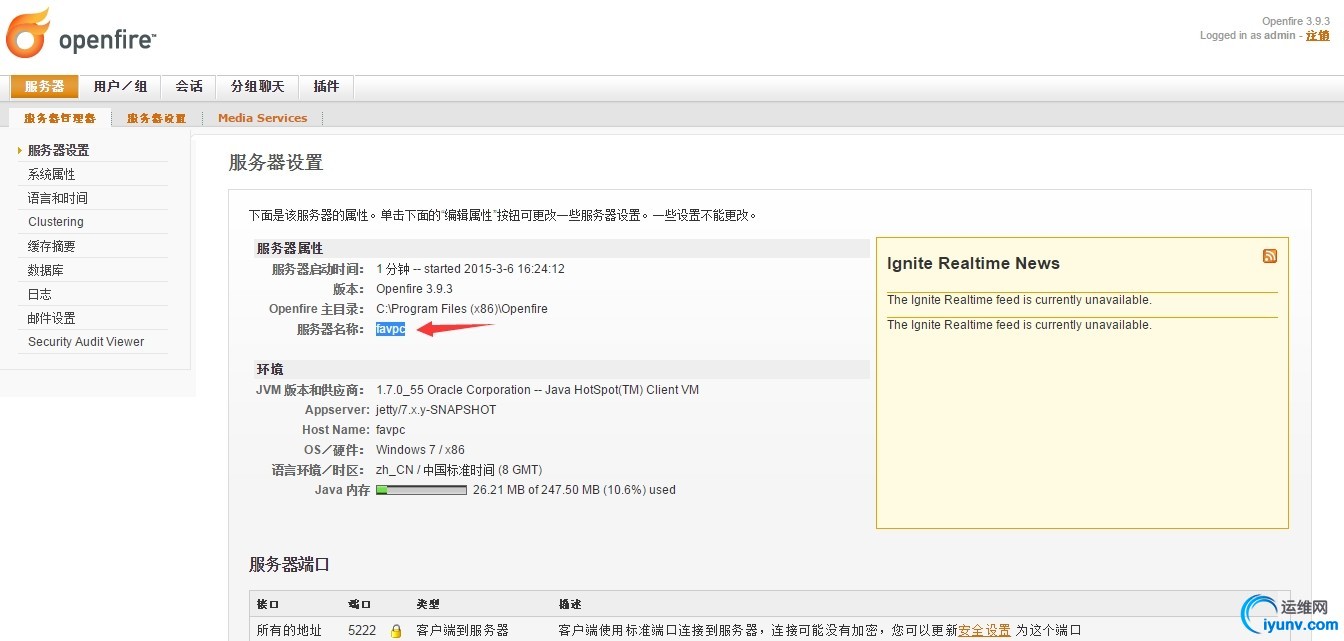
Task: Click the JVM version 1.7.0_55 value
Action: pyautogui.click(x=537, y=390)
